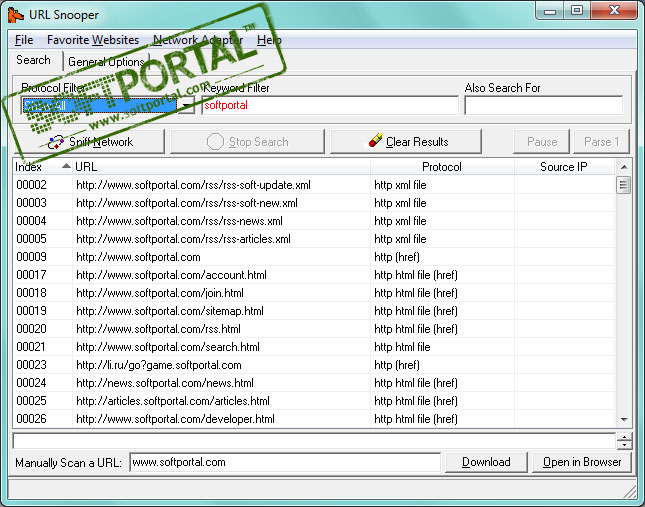Minimize the URL Snooper window
The image size is (645, 507).
(x=550, y=11)
